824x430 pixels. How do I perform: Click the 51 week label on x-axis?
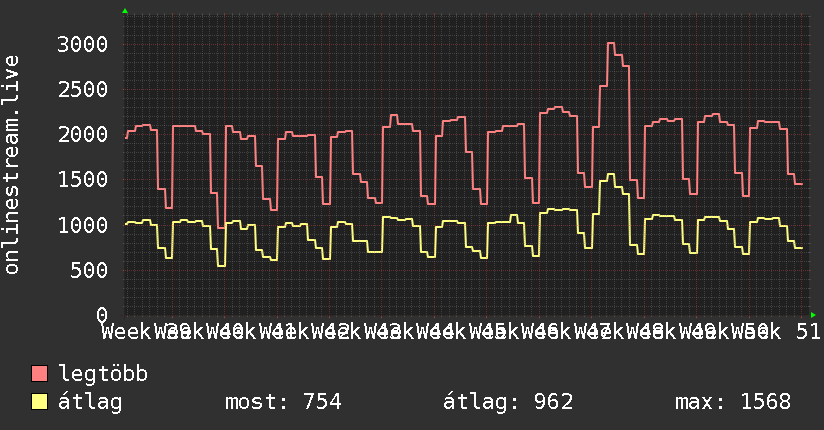pyautogui.click(x=808, y=332)
